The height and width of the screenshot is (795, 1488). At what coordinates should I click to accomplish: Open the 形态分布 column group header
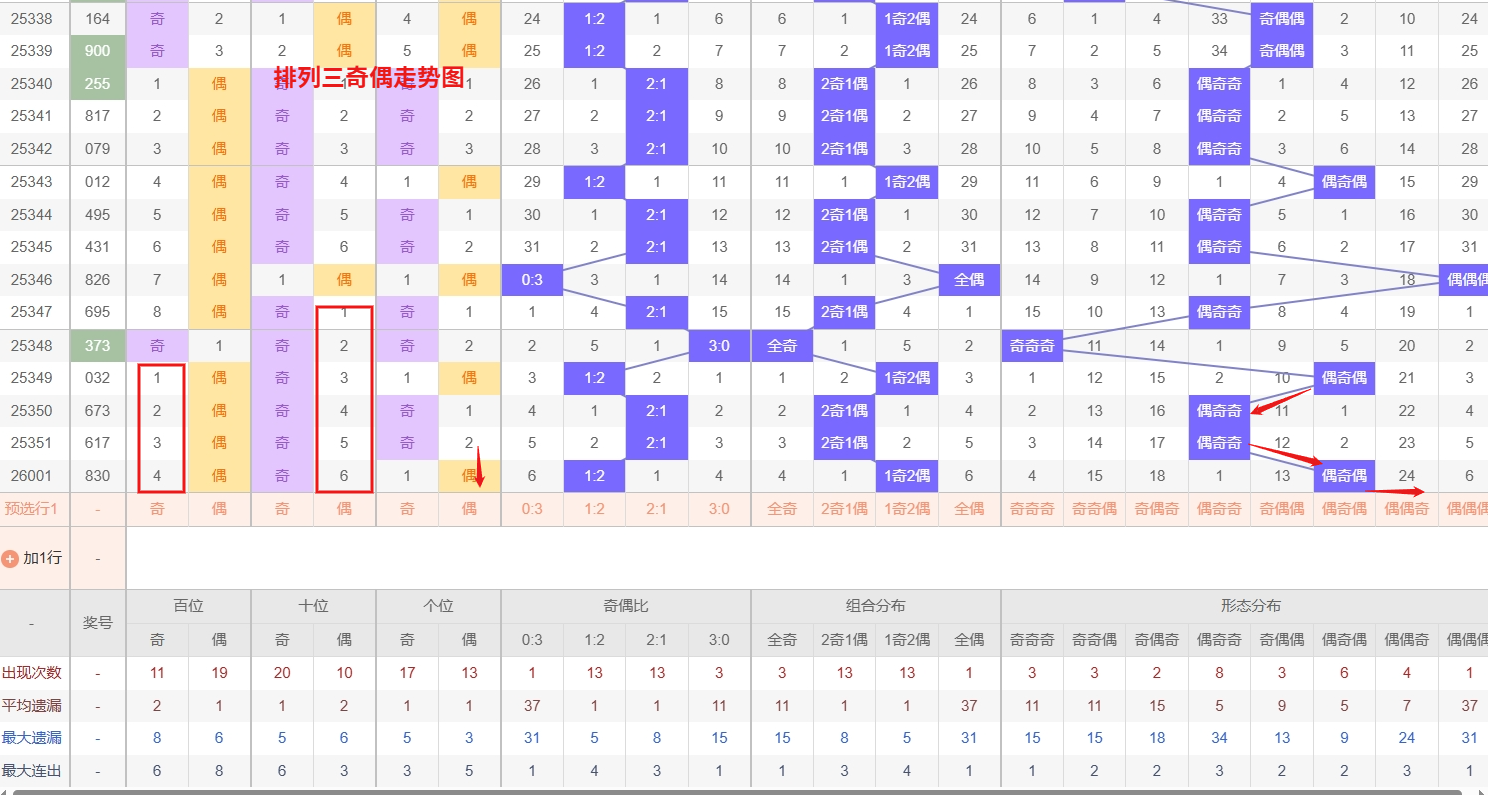1250,606
